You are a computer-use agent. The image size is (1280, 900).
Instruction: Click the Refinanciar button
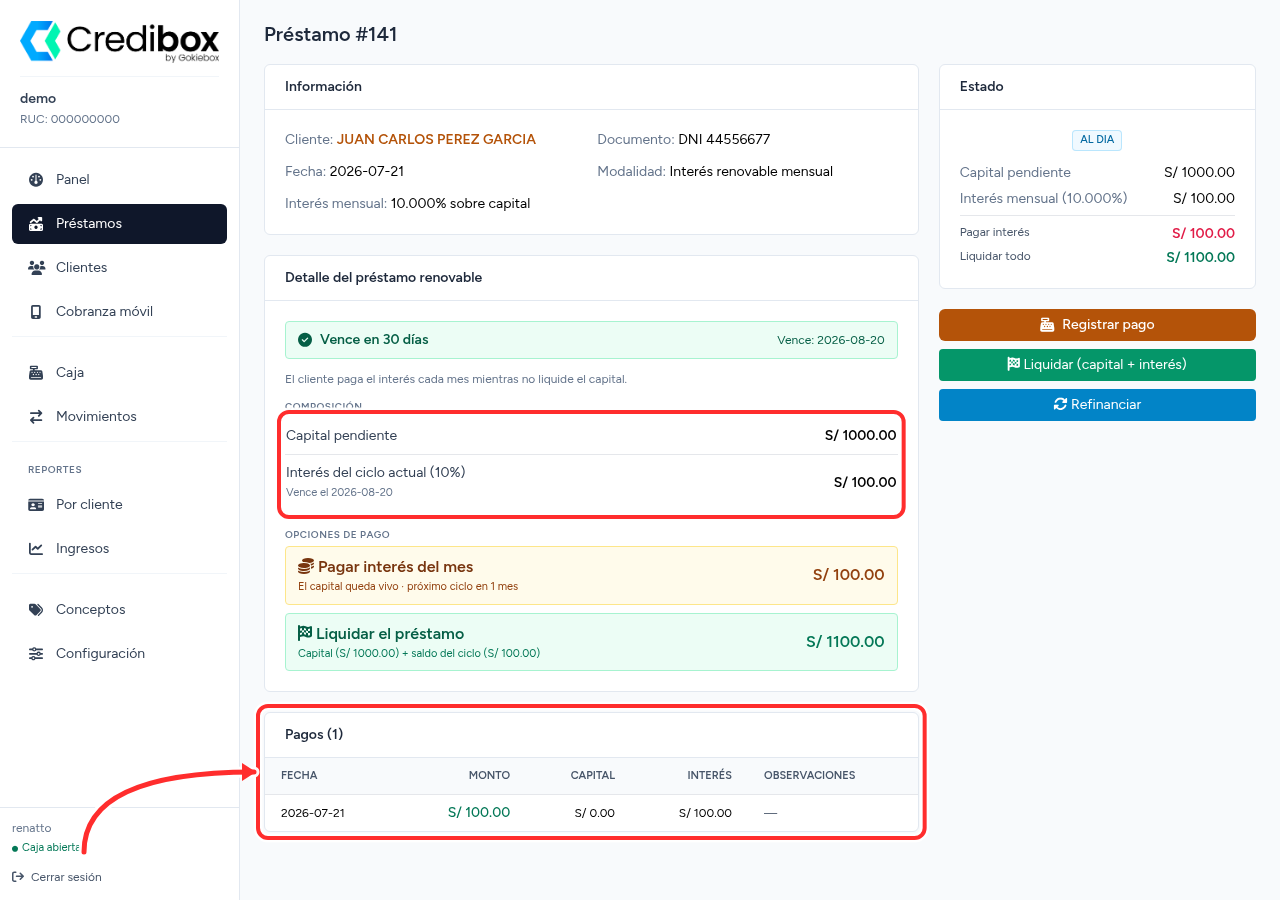1097,405
